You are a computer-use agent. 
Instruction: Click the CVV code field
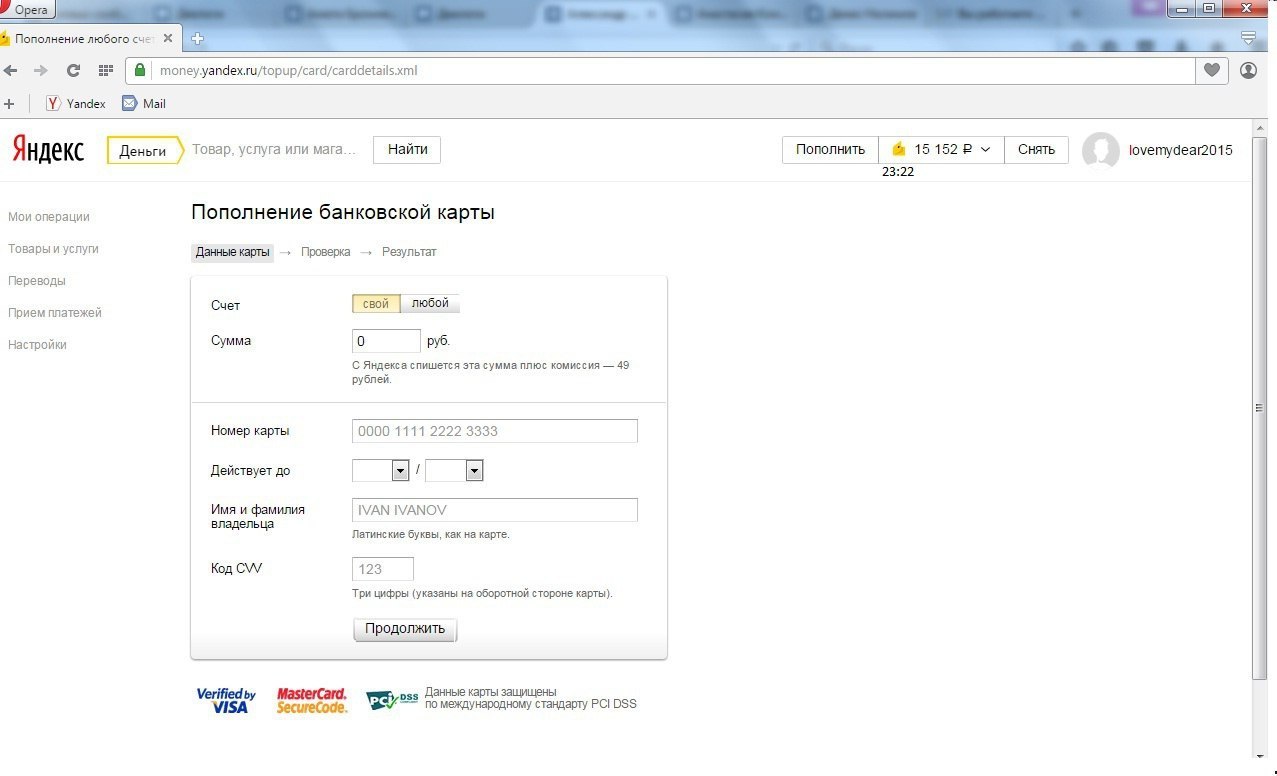click(x=382, y=569)
